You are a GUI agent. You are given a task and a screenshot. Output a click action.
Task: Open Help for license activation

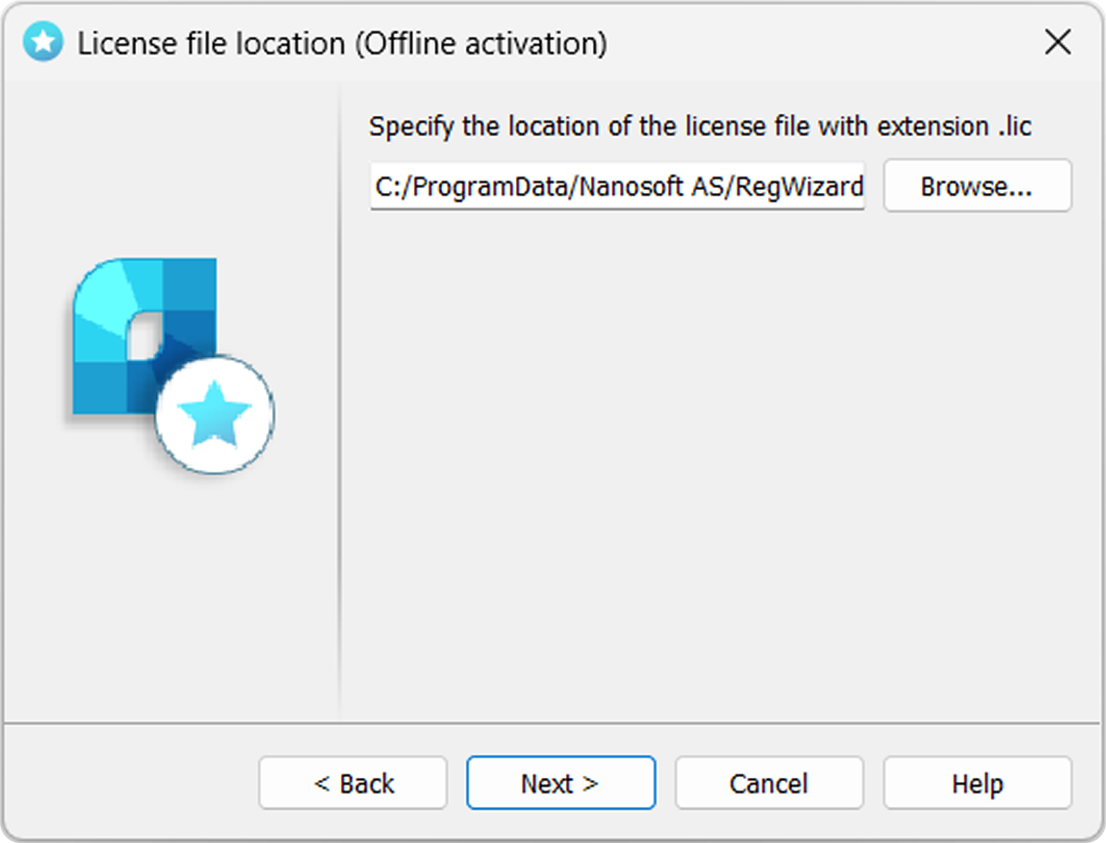tap(977, 782)
